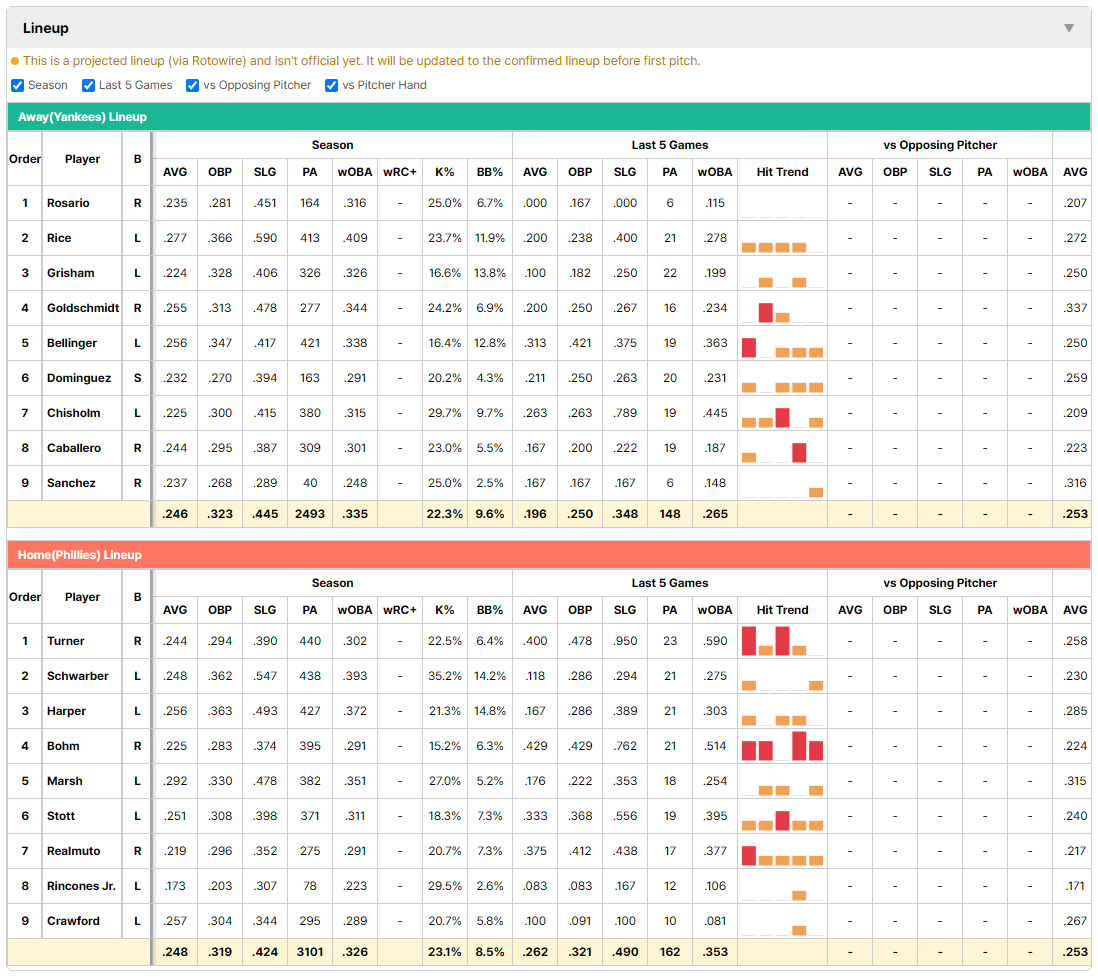Click Realmuto's hit trend chart
Screen dimensions: 1098x977
[782, 851]
